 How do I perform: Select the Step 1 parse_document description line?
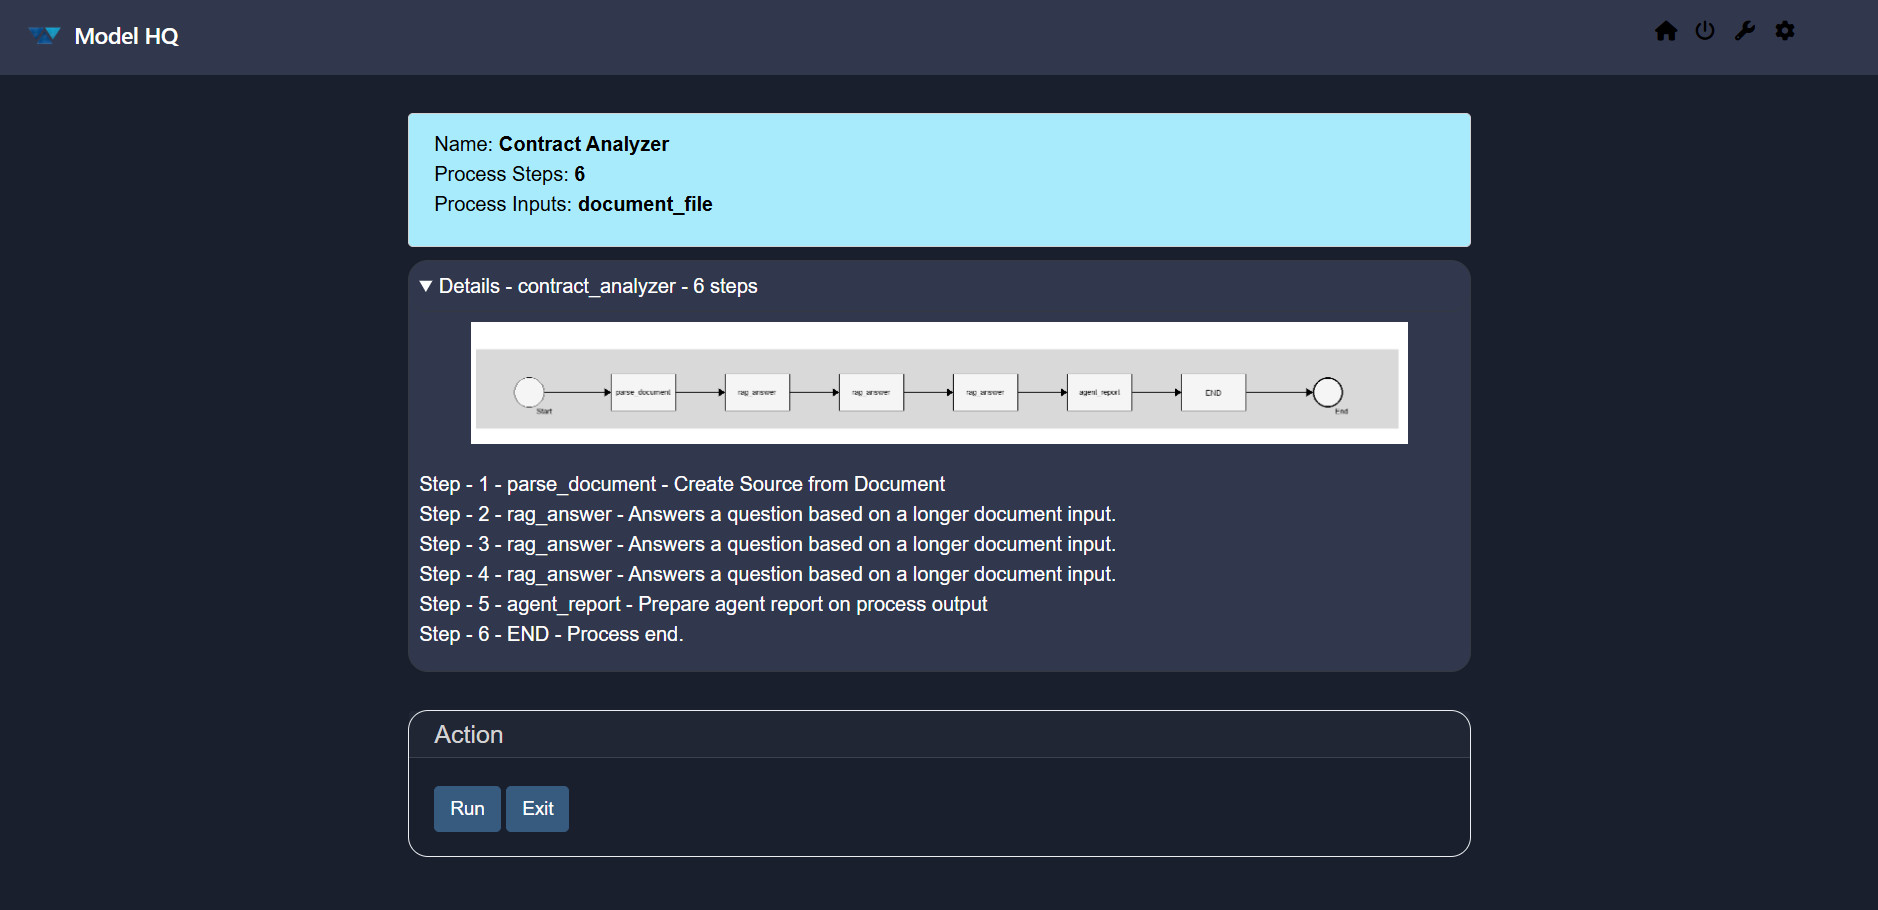[x=681, y=484]
